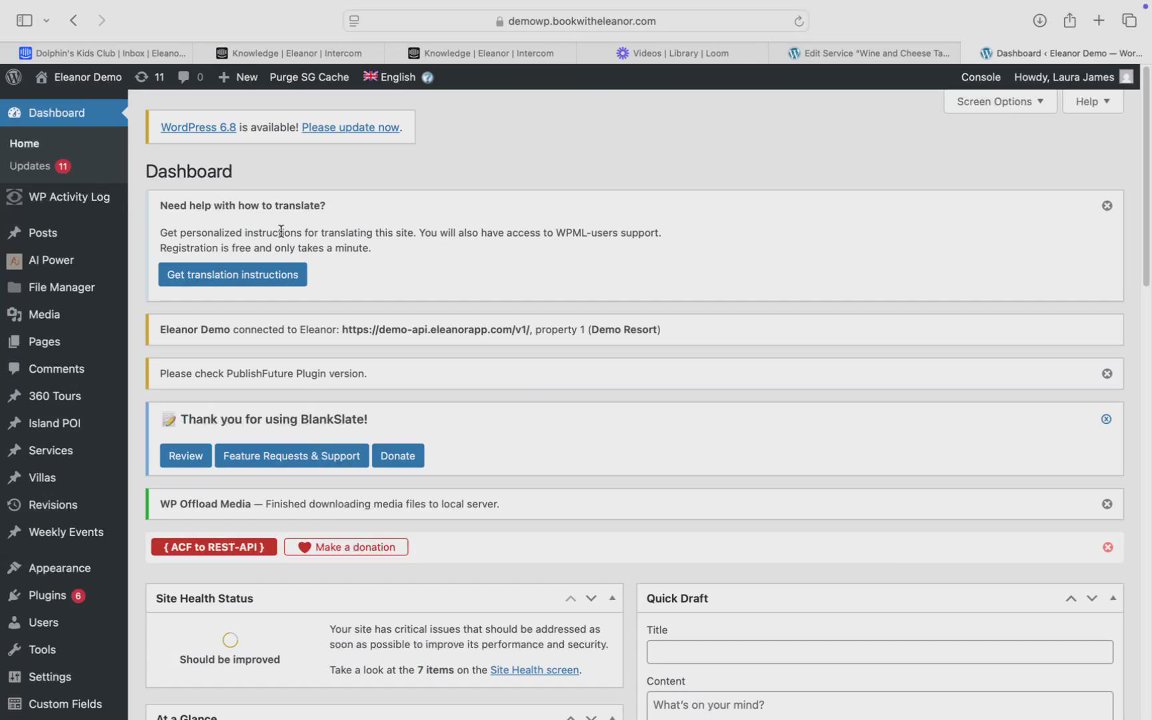Toggle the Safari sidebar button
Viewport: 1152px width, 720px height.
[24, 21]
